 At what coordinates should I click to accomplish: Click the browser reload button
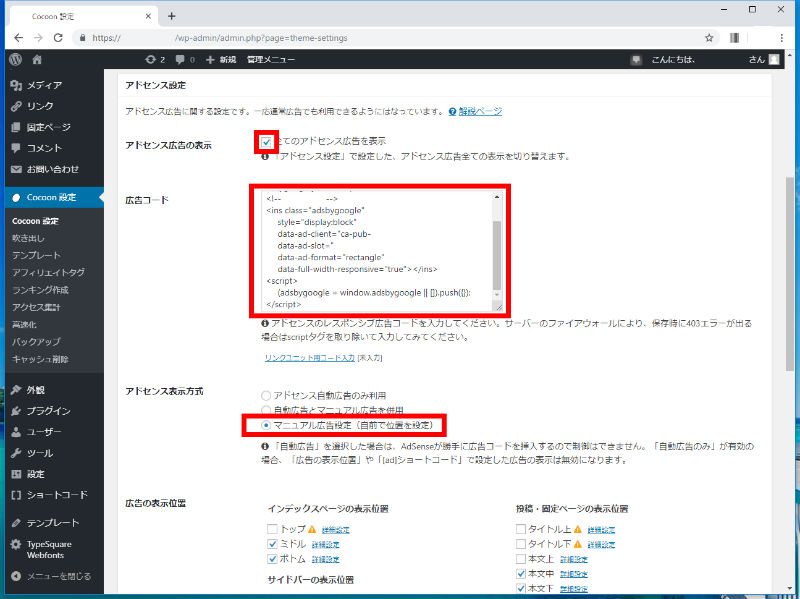click(x=61, y=38)
